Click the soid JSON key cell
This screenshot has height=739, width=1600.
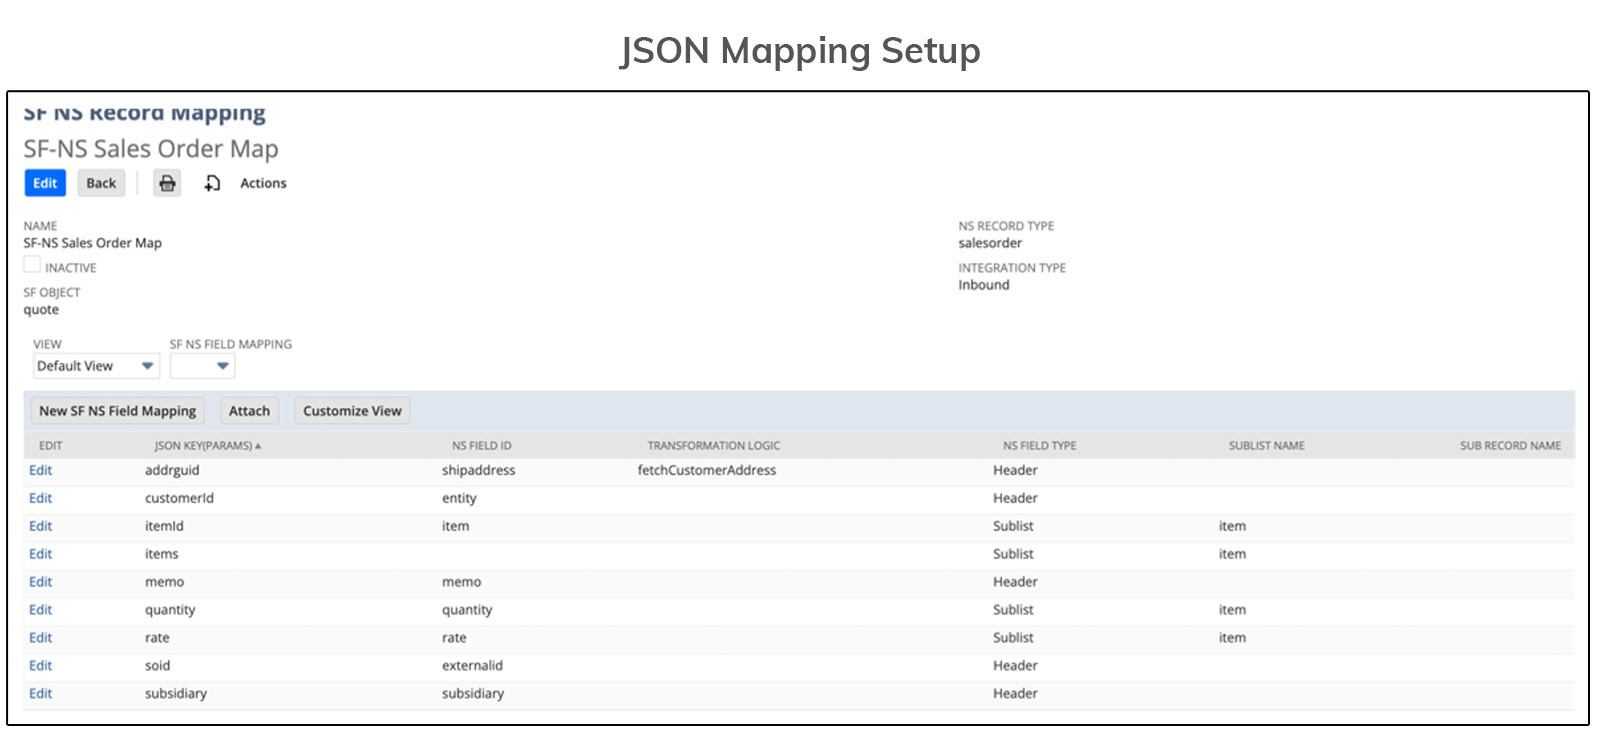pos(157,666)
